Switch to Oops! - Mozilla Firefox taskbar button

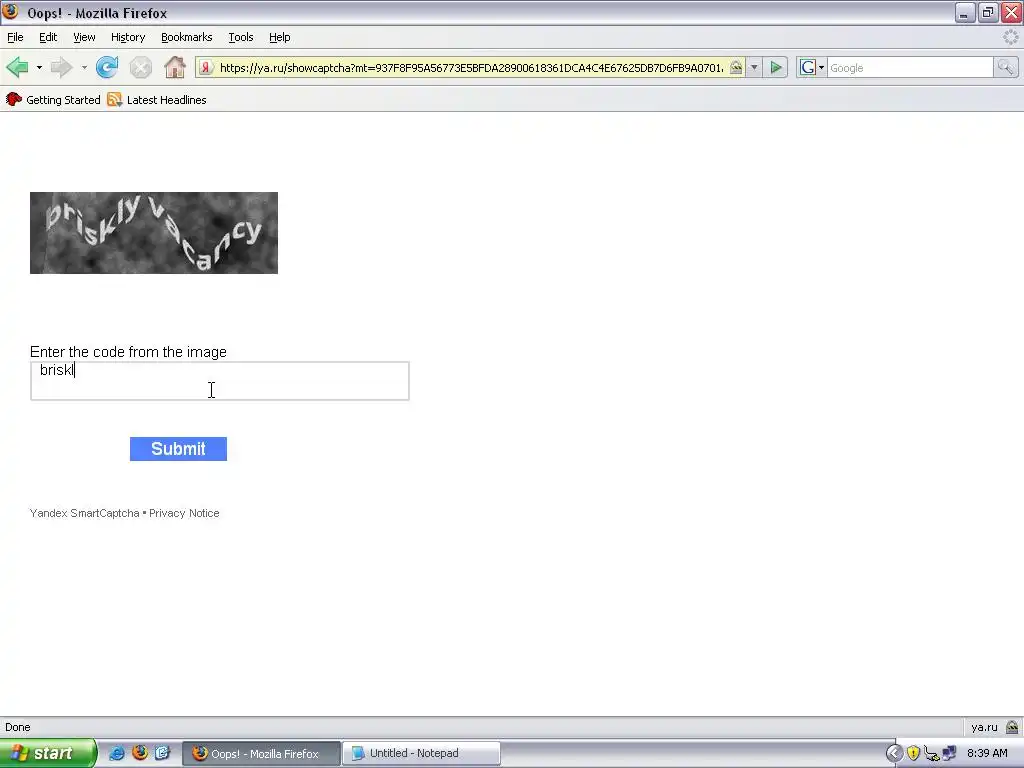click(261, 754)
